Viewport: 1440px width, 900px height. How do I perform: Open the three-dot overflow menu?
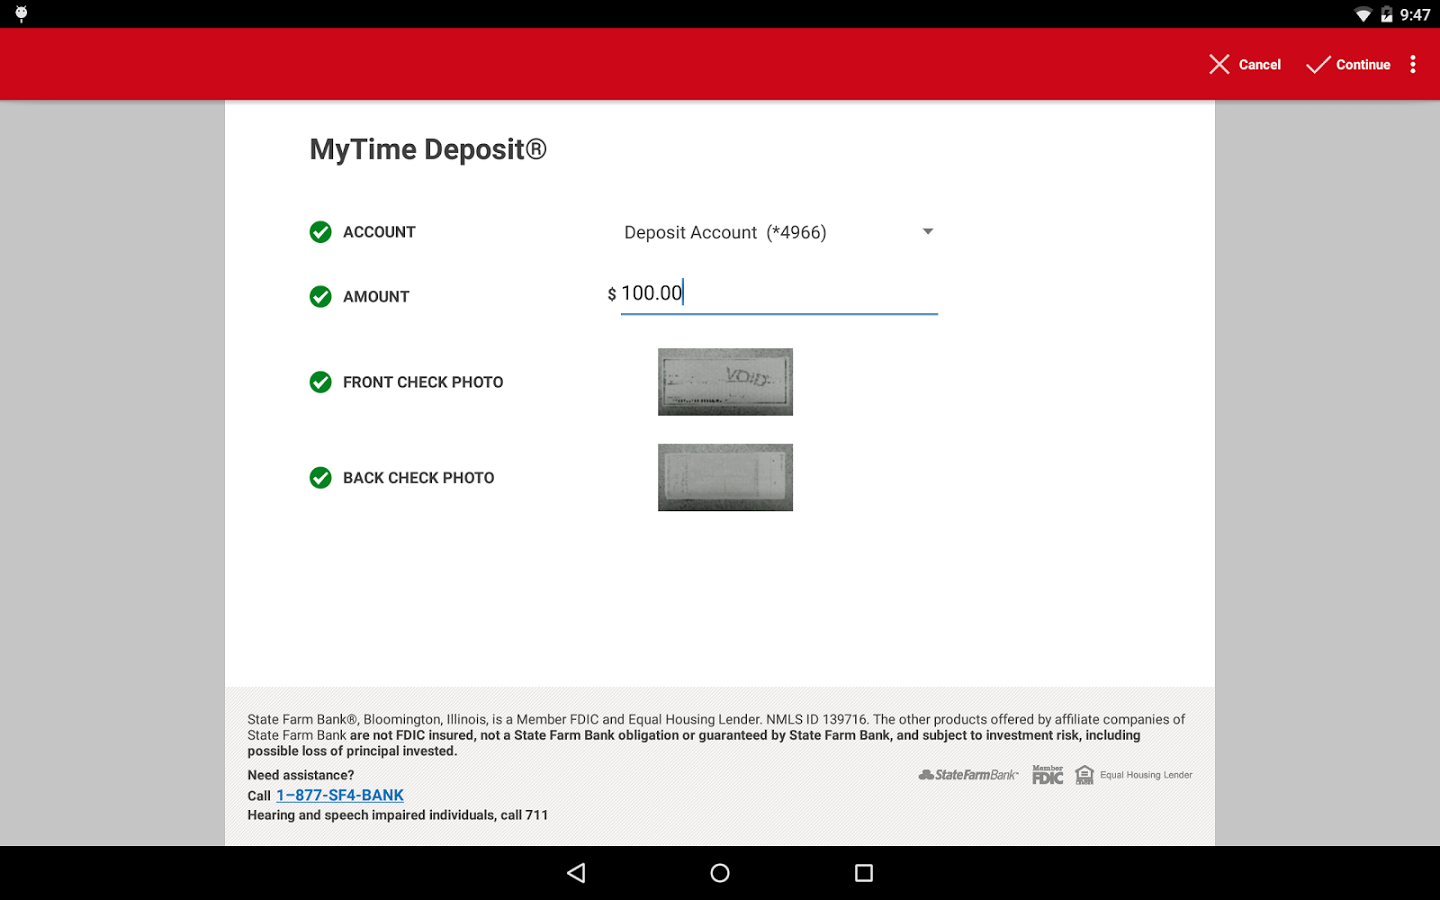[x=1413, y=64]
